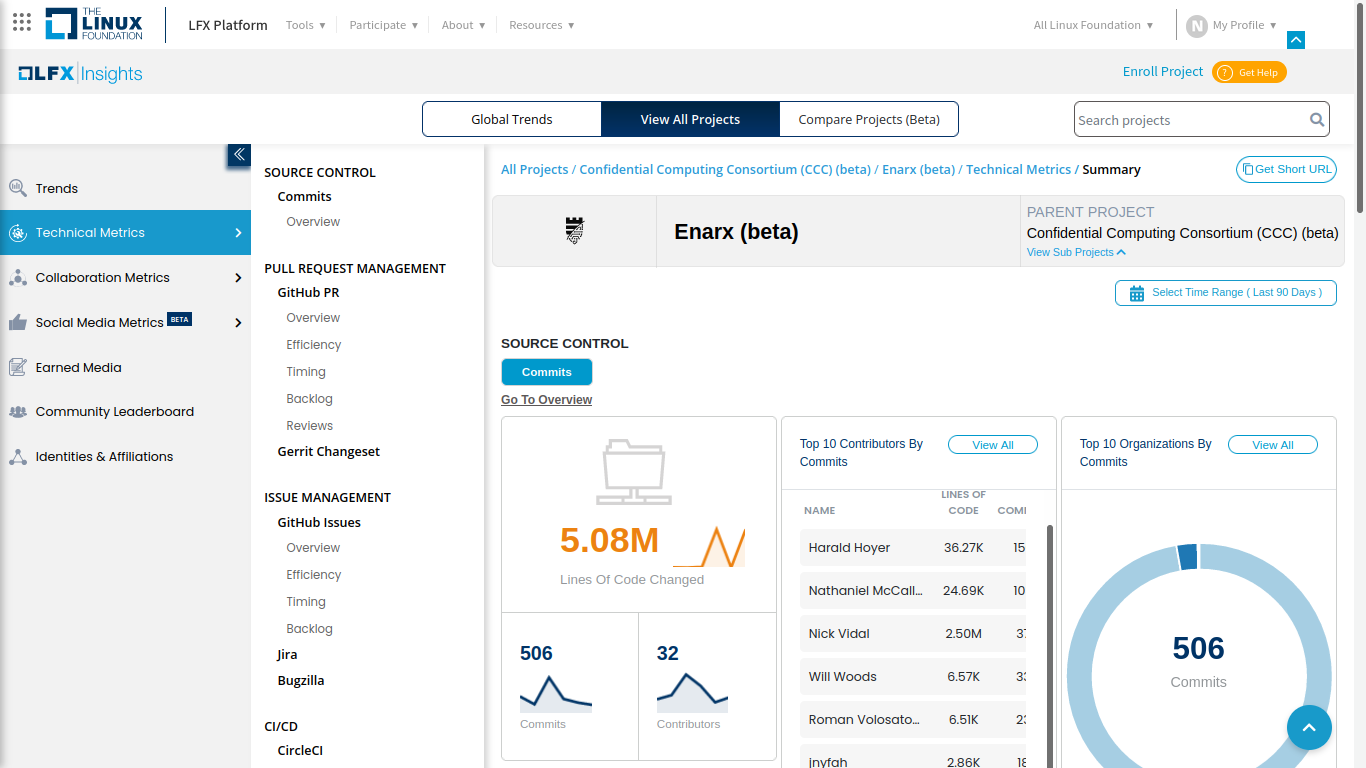Screen dimensions: 1366x768
Task: Click the Get Short URL button
Action: tap(1286, 169)
